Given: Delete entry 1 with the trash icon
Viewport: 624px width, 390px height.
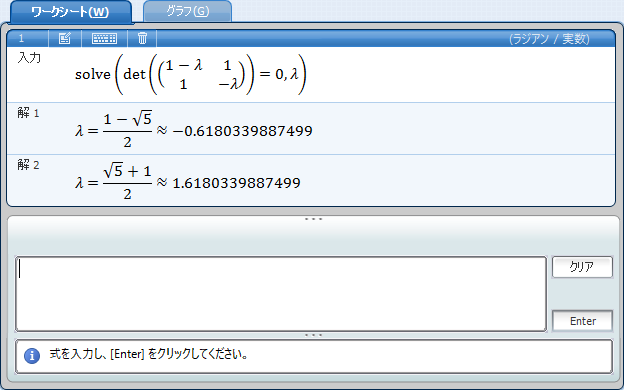Looking at the screenshot, I should point(142,39).
